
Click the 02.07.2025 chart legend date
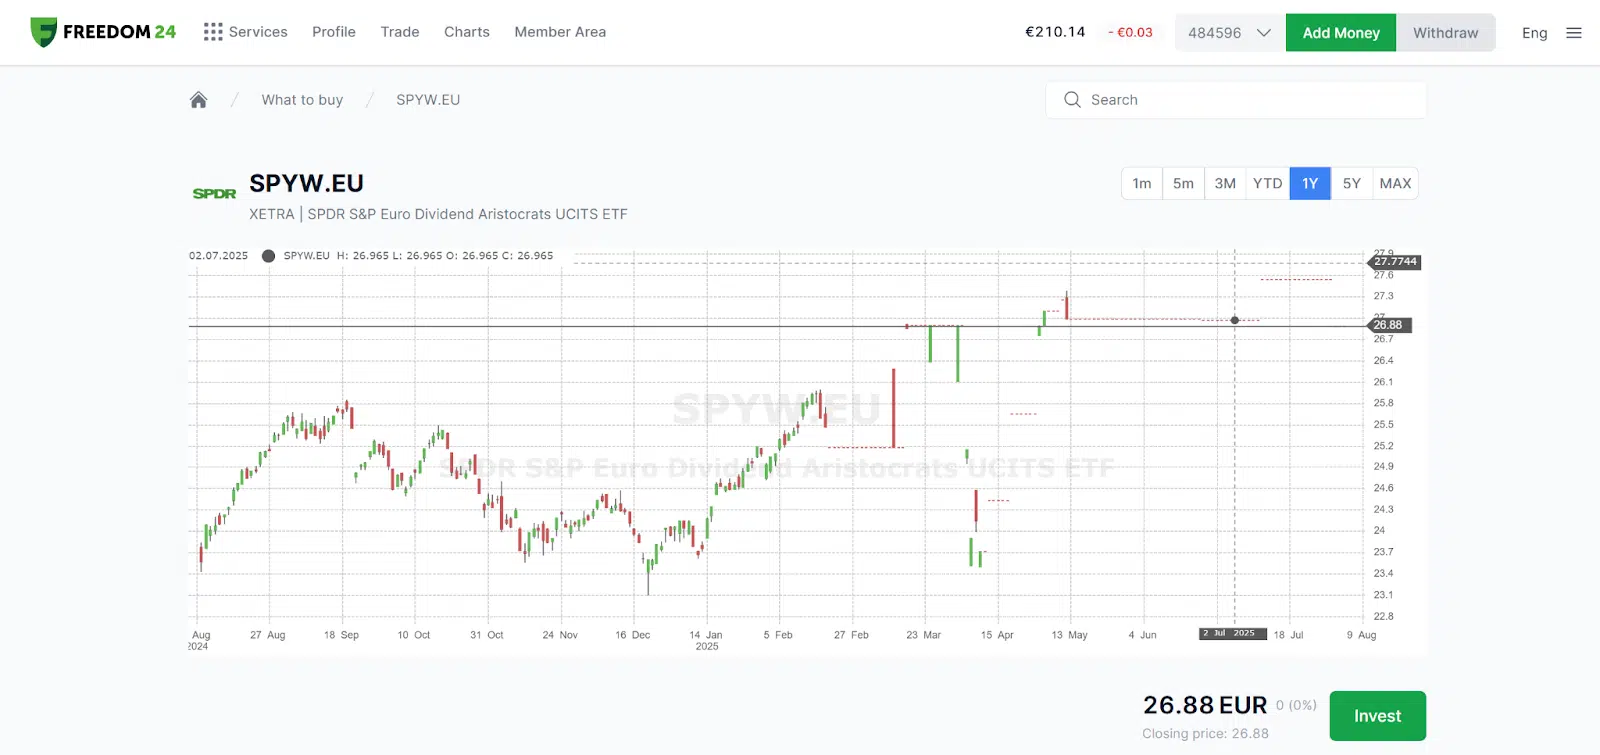click(x=218, y=256)
